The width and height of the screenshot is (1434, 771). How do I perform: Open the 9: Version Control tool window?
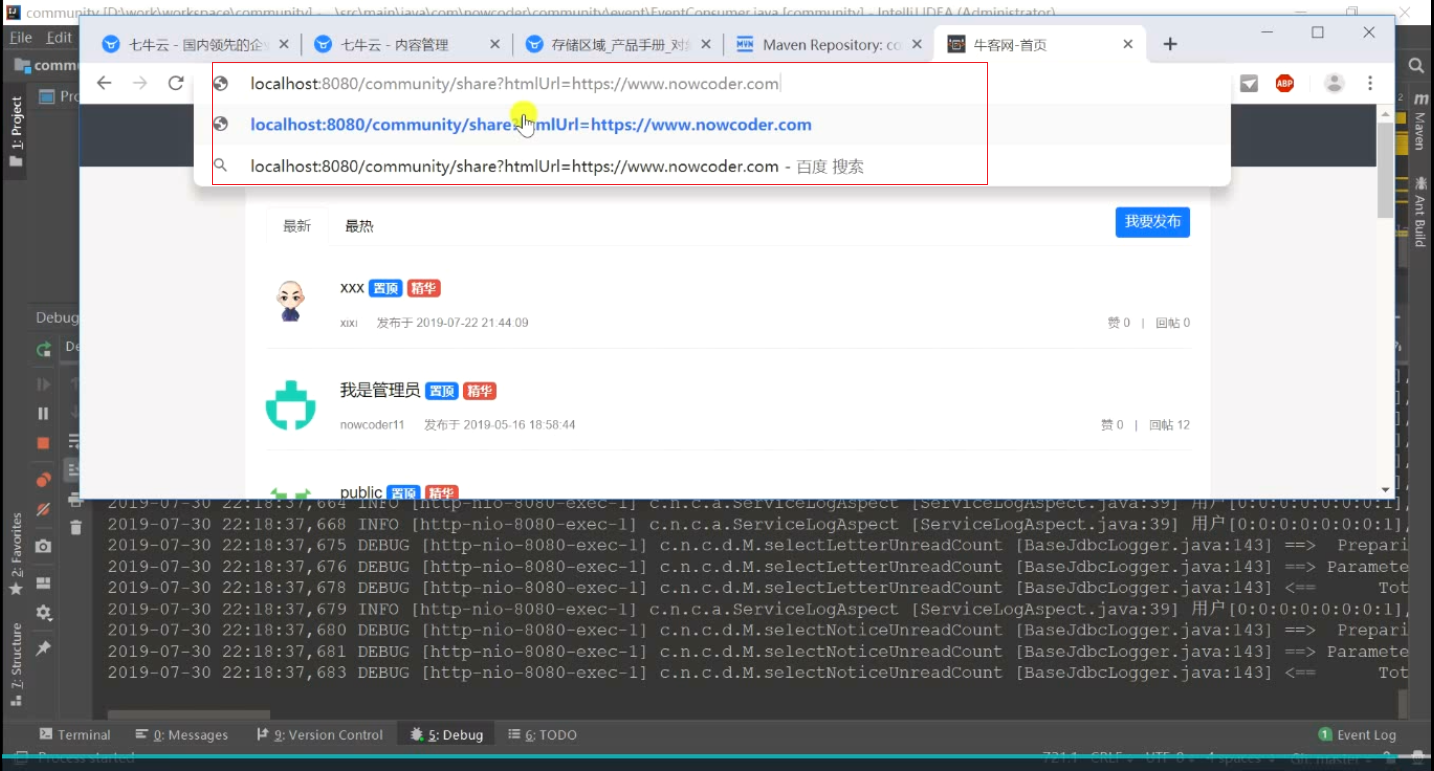[320, 735]
